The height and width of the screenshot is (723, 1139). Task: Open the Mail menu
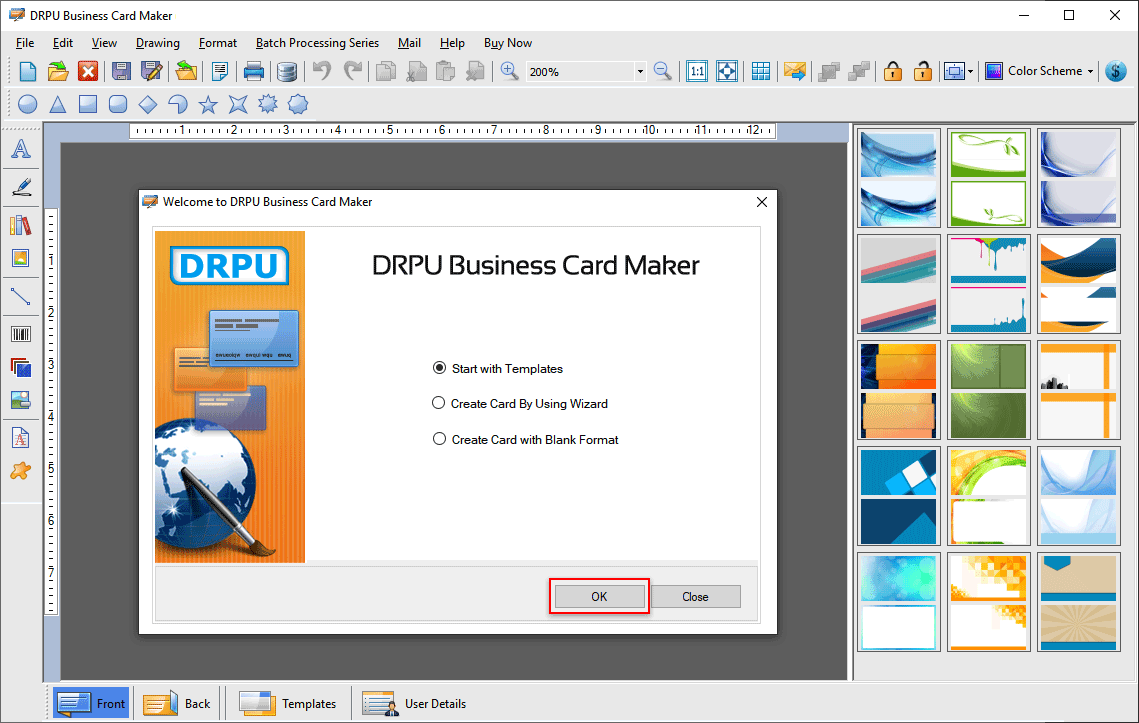pos(409,43)
